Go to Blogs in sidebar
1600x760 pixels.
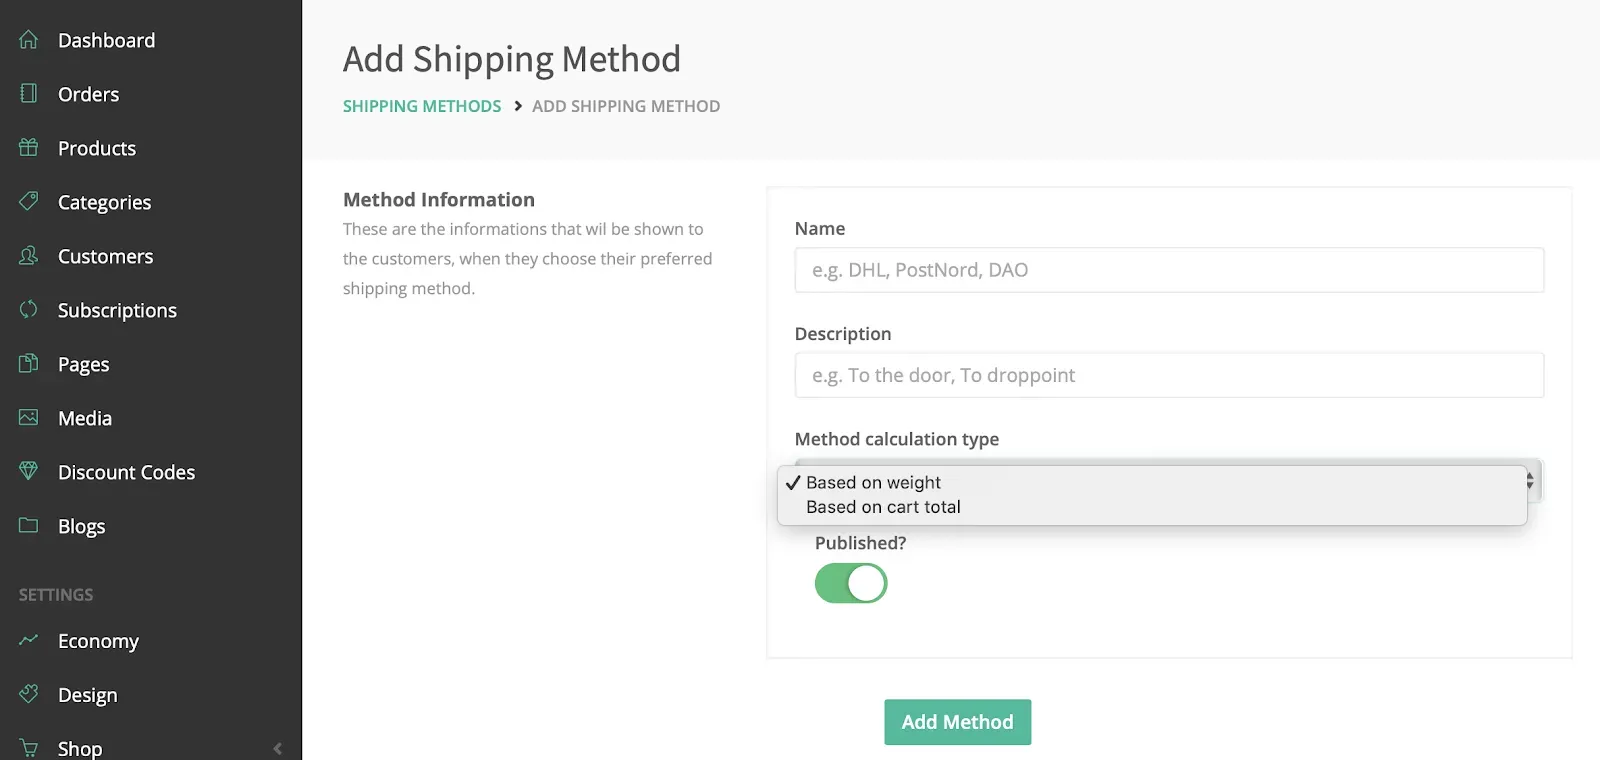point(81,526)
